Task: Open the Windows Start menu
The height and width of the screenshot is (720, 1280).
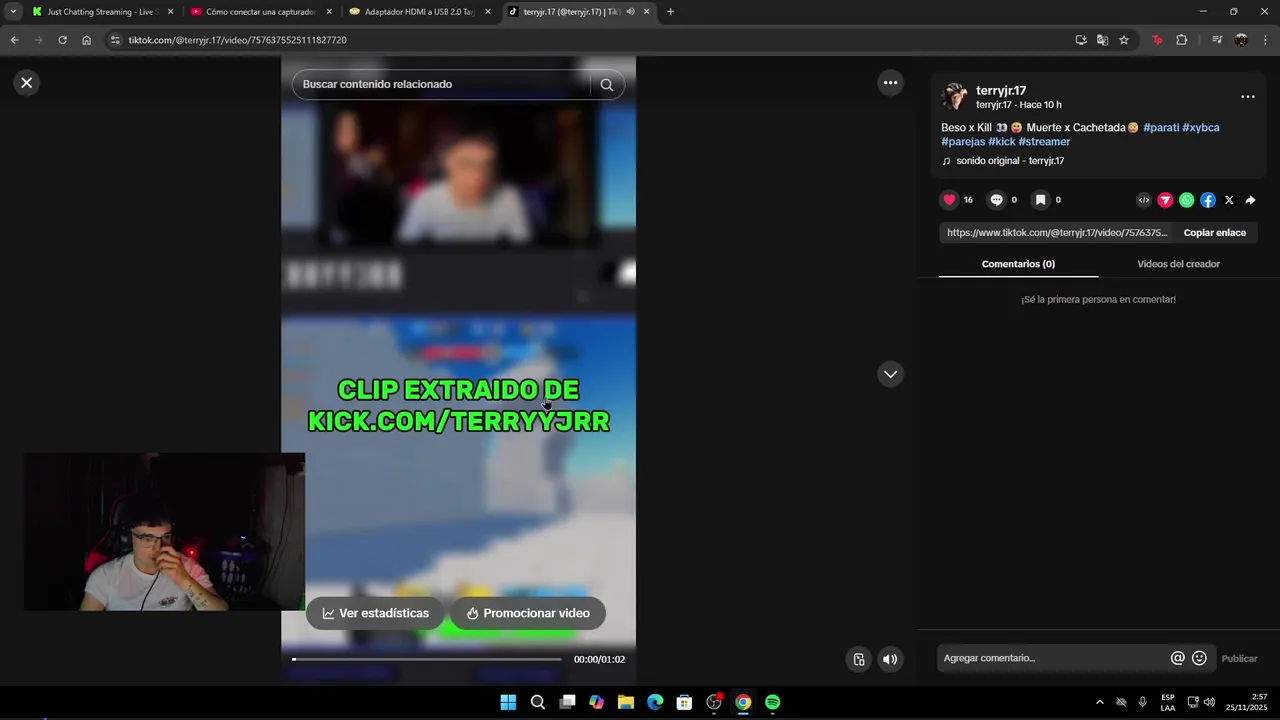Action: point(508,702)
